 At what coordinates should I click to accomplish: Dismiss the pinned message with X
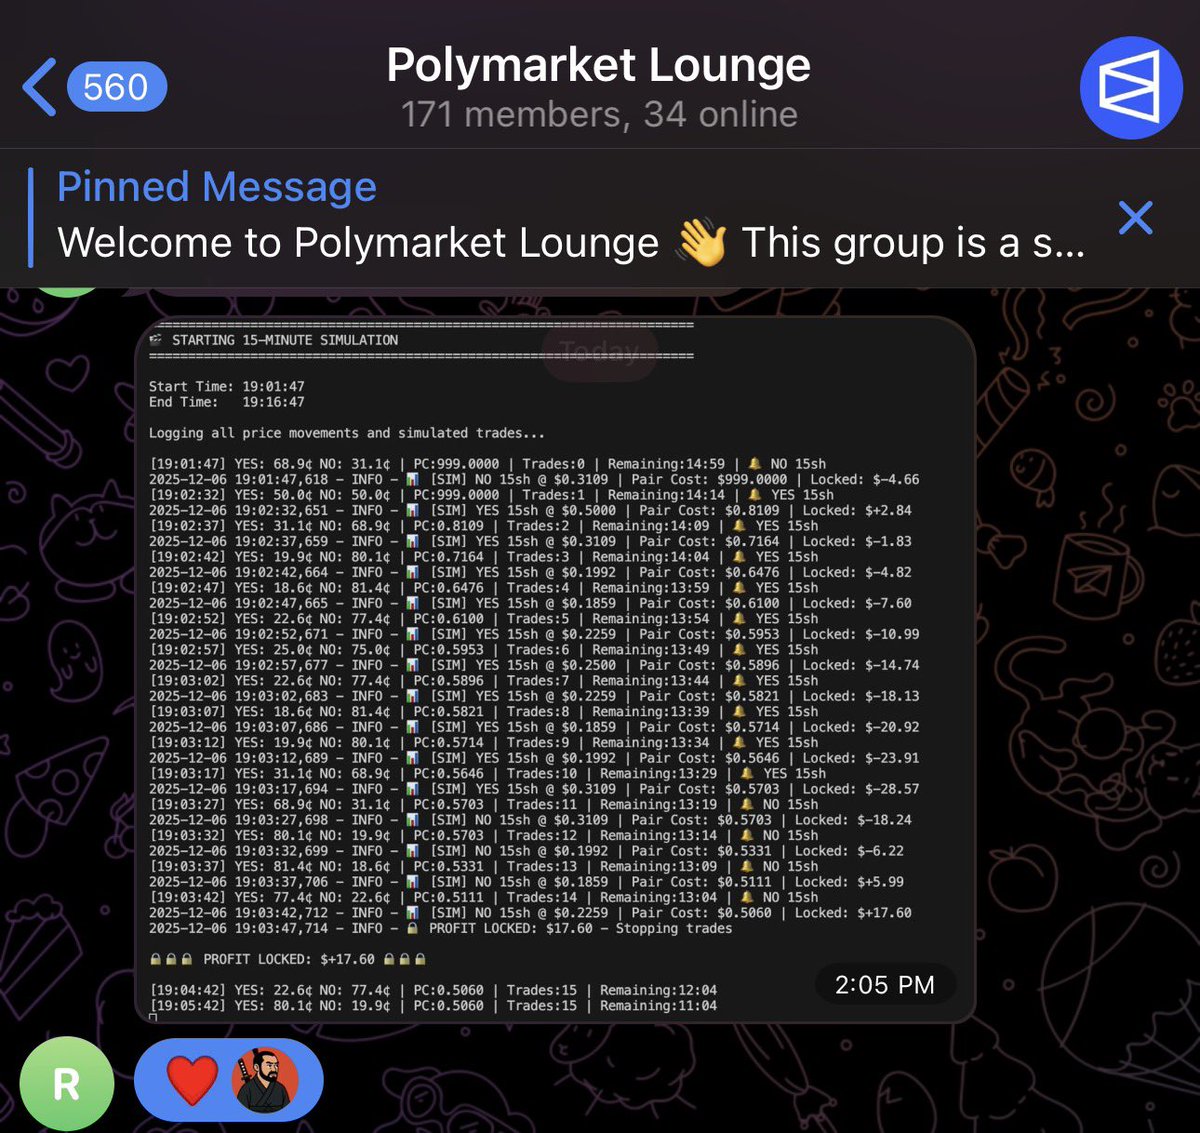pyautogui.click(x=1135, y=217)
